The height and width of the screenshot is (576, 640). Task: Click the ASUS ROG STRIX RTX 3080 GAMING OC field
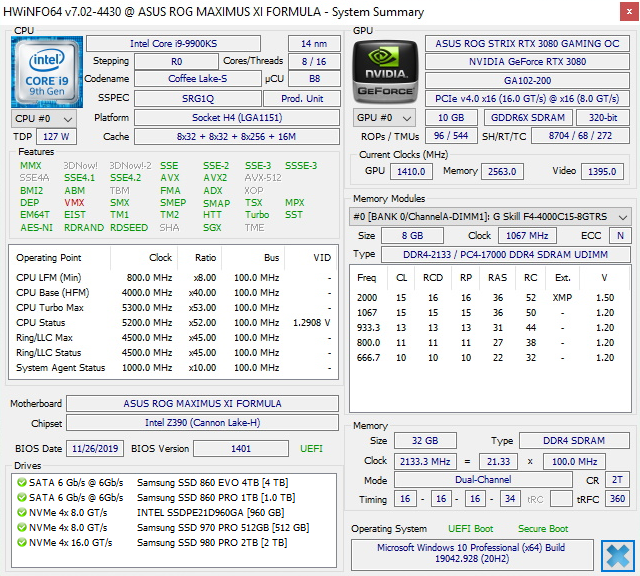pos(527,44)
